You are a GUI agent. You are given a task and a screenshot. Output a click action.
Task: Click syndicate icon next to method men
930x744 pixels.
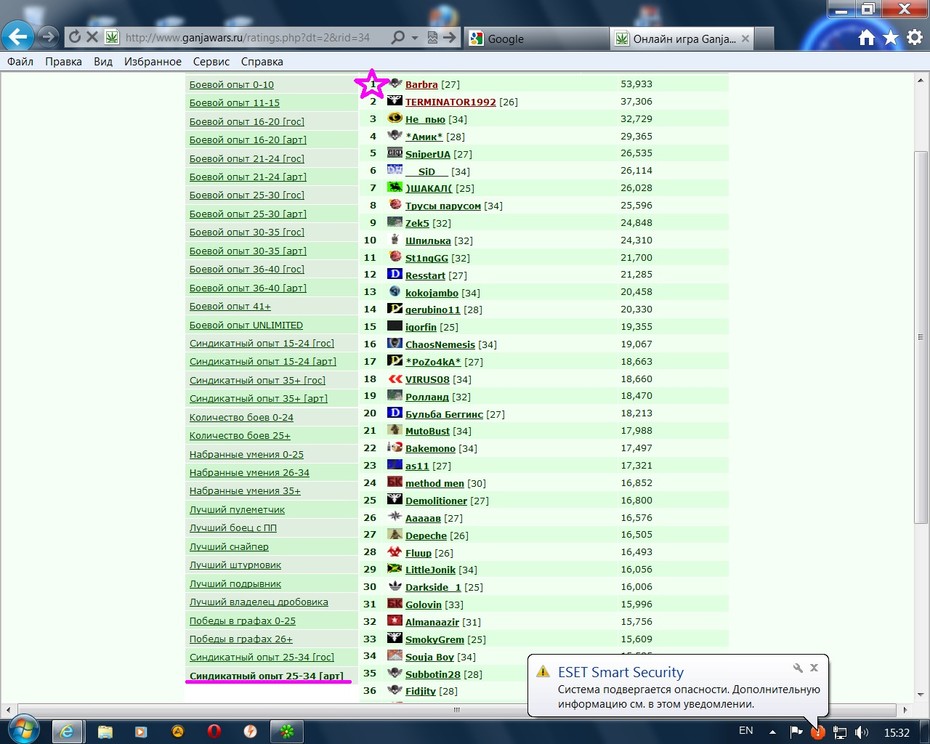394,482
